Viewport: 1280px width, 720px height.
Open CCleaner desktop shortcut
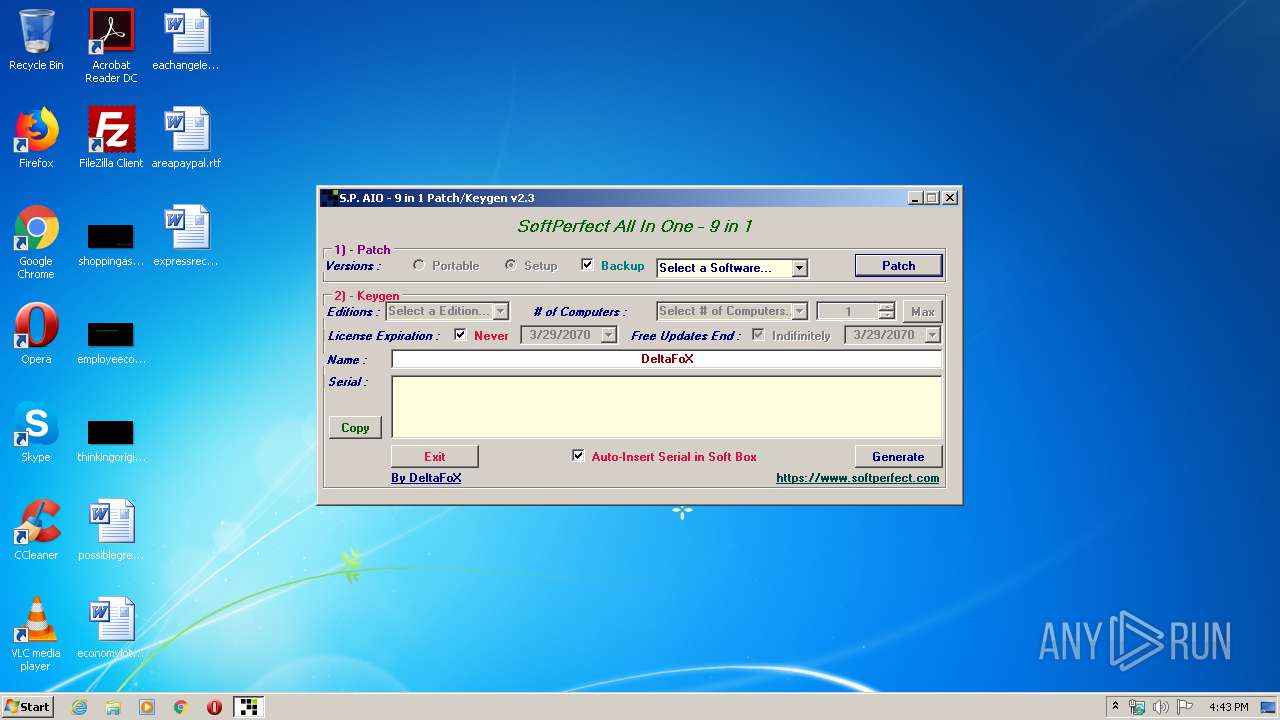click(x=36, y=530)
